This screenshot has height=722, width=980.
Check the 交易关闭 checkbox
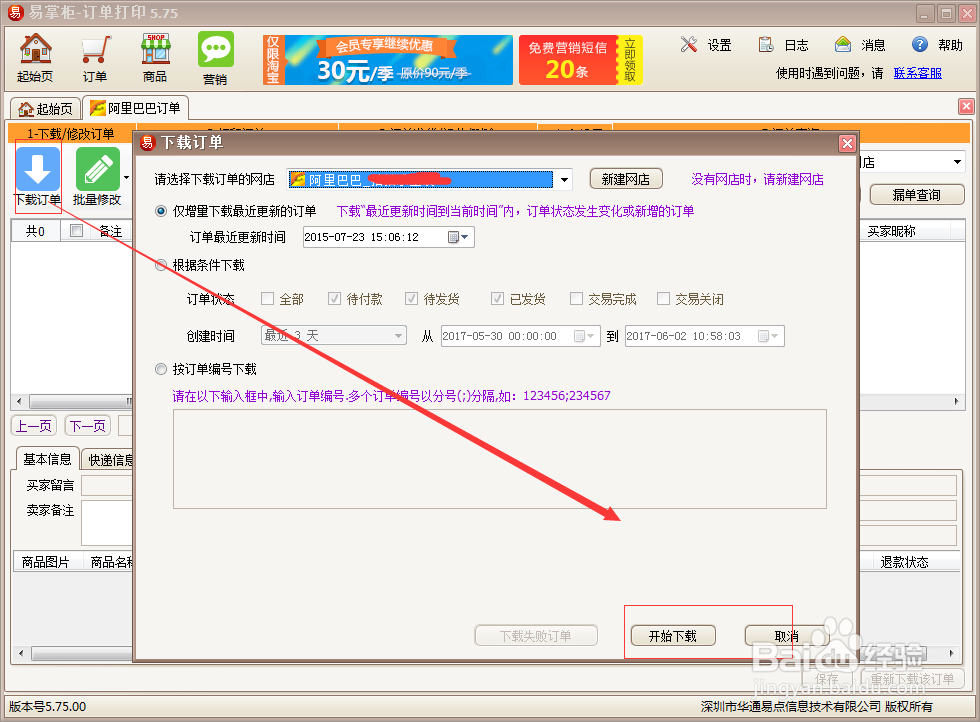pyautogui.click(x=663, y=299)
